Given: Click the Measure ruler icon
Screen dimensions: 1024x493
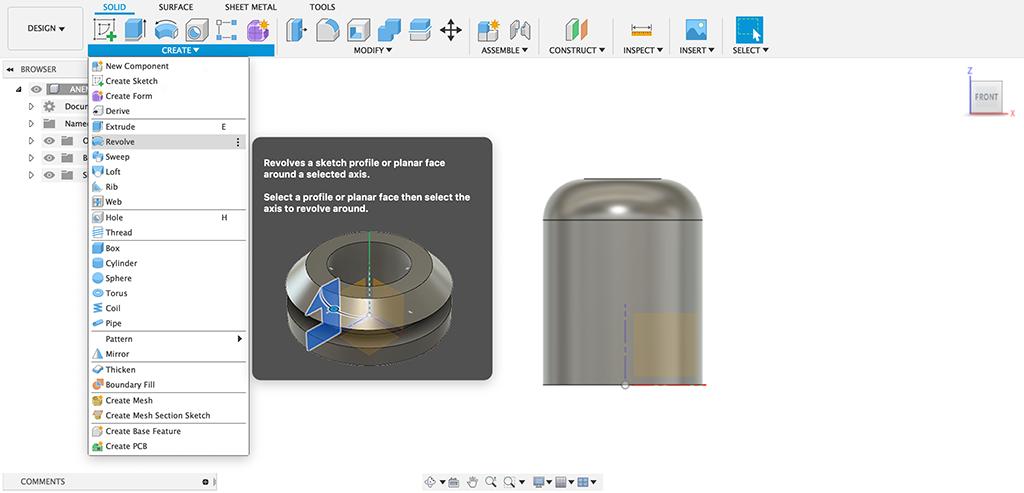Looking at the screenshot, I should click(642, 30).
